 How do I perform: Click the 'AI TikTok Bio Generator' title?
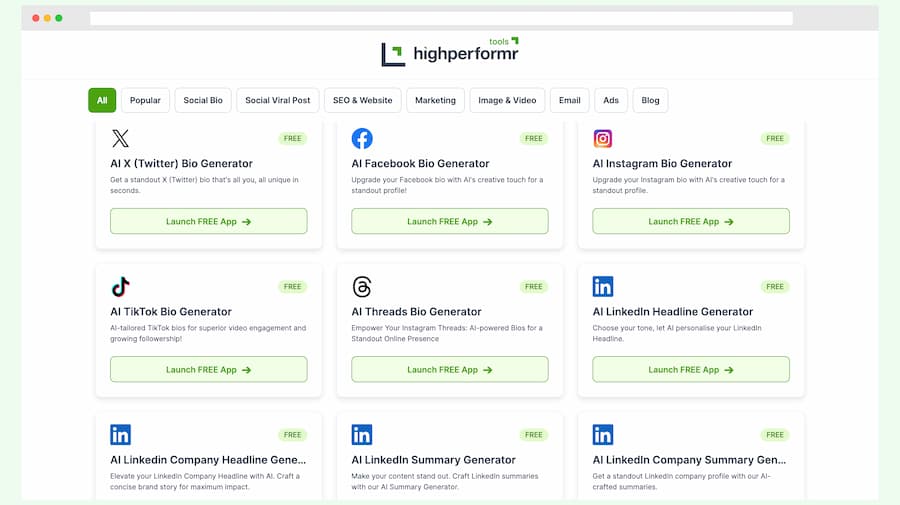click(x=171, y=312)
